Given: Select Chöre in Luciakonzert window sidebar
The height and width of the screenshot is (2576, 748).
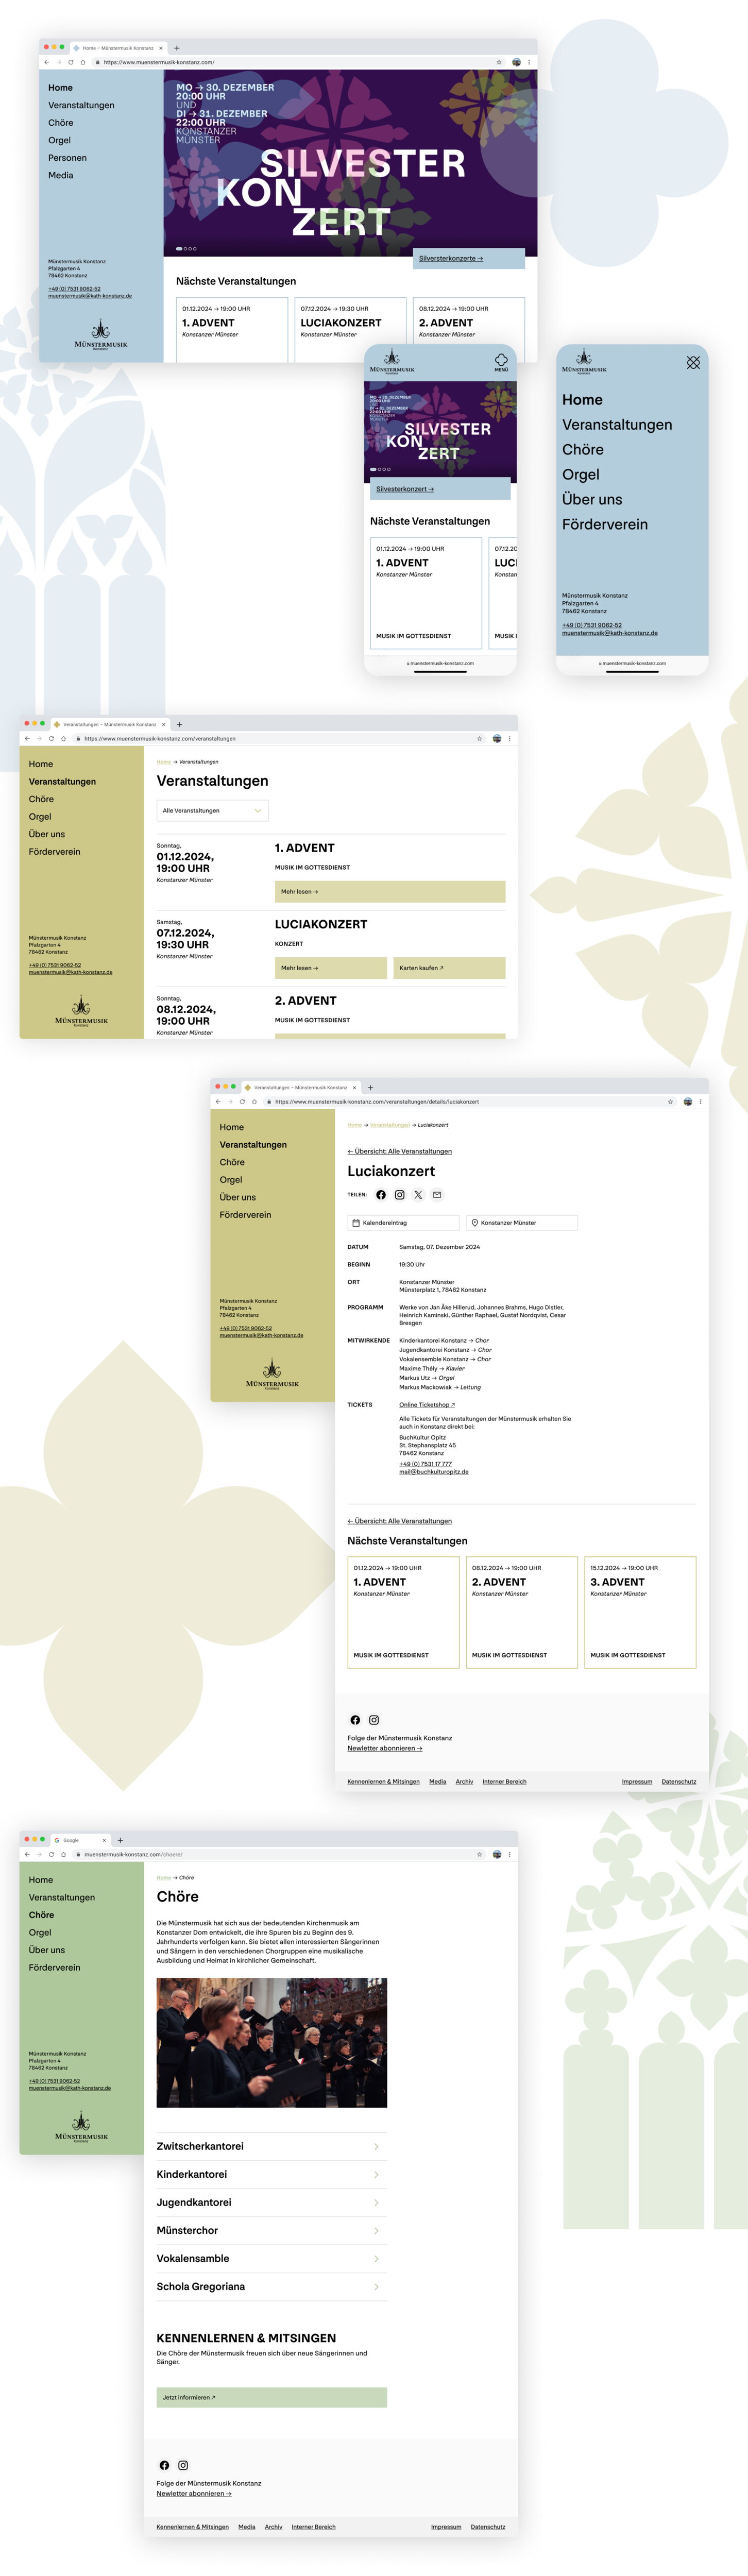Looking at the screenshot, I should 232,1162.
